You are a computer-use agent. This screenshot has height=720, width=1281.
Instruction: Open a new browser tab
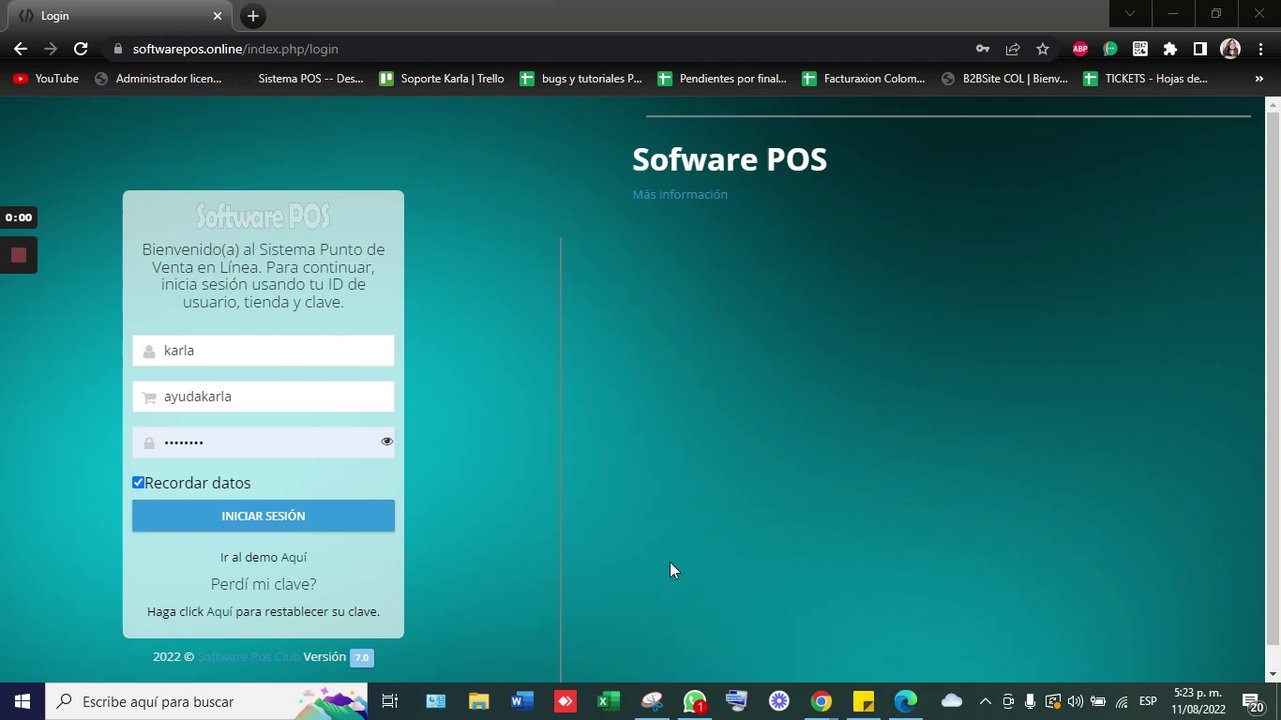(253, 16)
